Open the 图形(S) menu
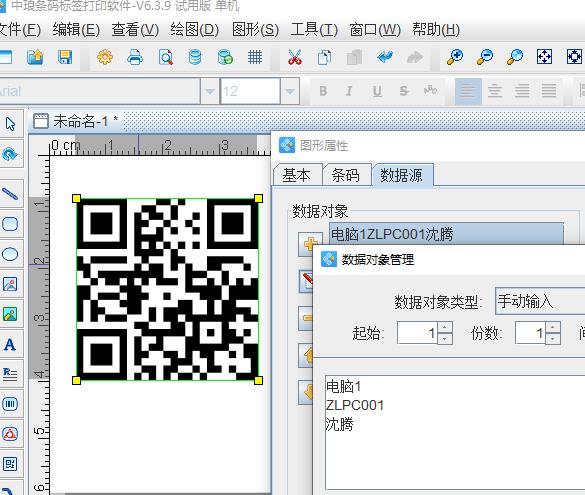The height and width of the screenshot is (495, 585). 255,29
